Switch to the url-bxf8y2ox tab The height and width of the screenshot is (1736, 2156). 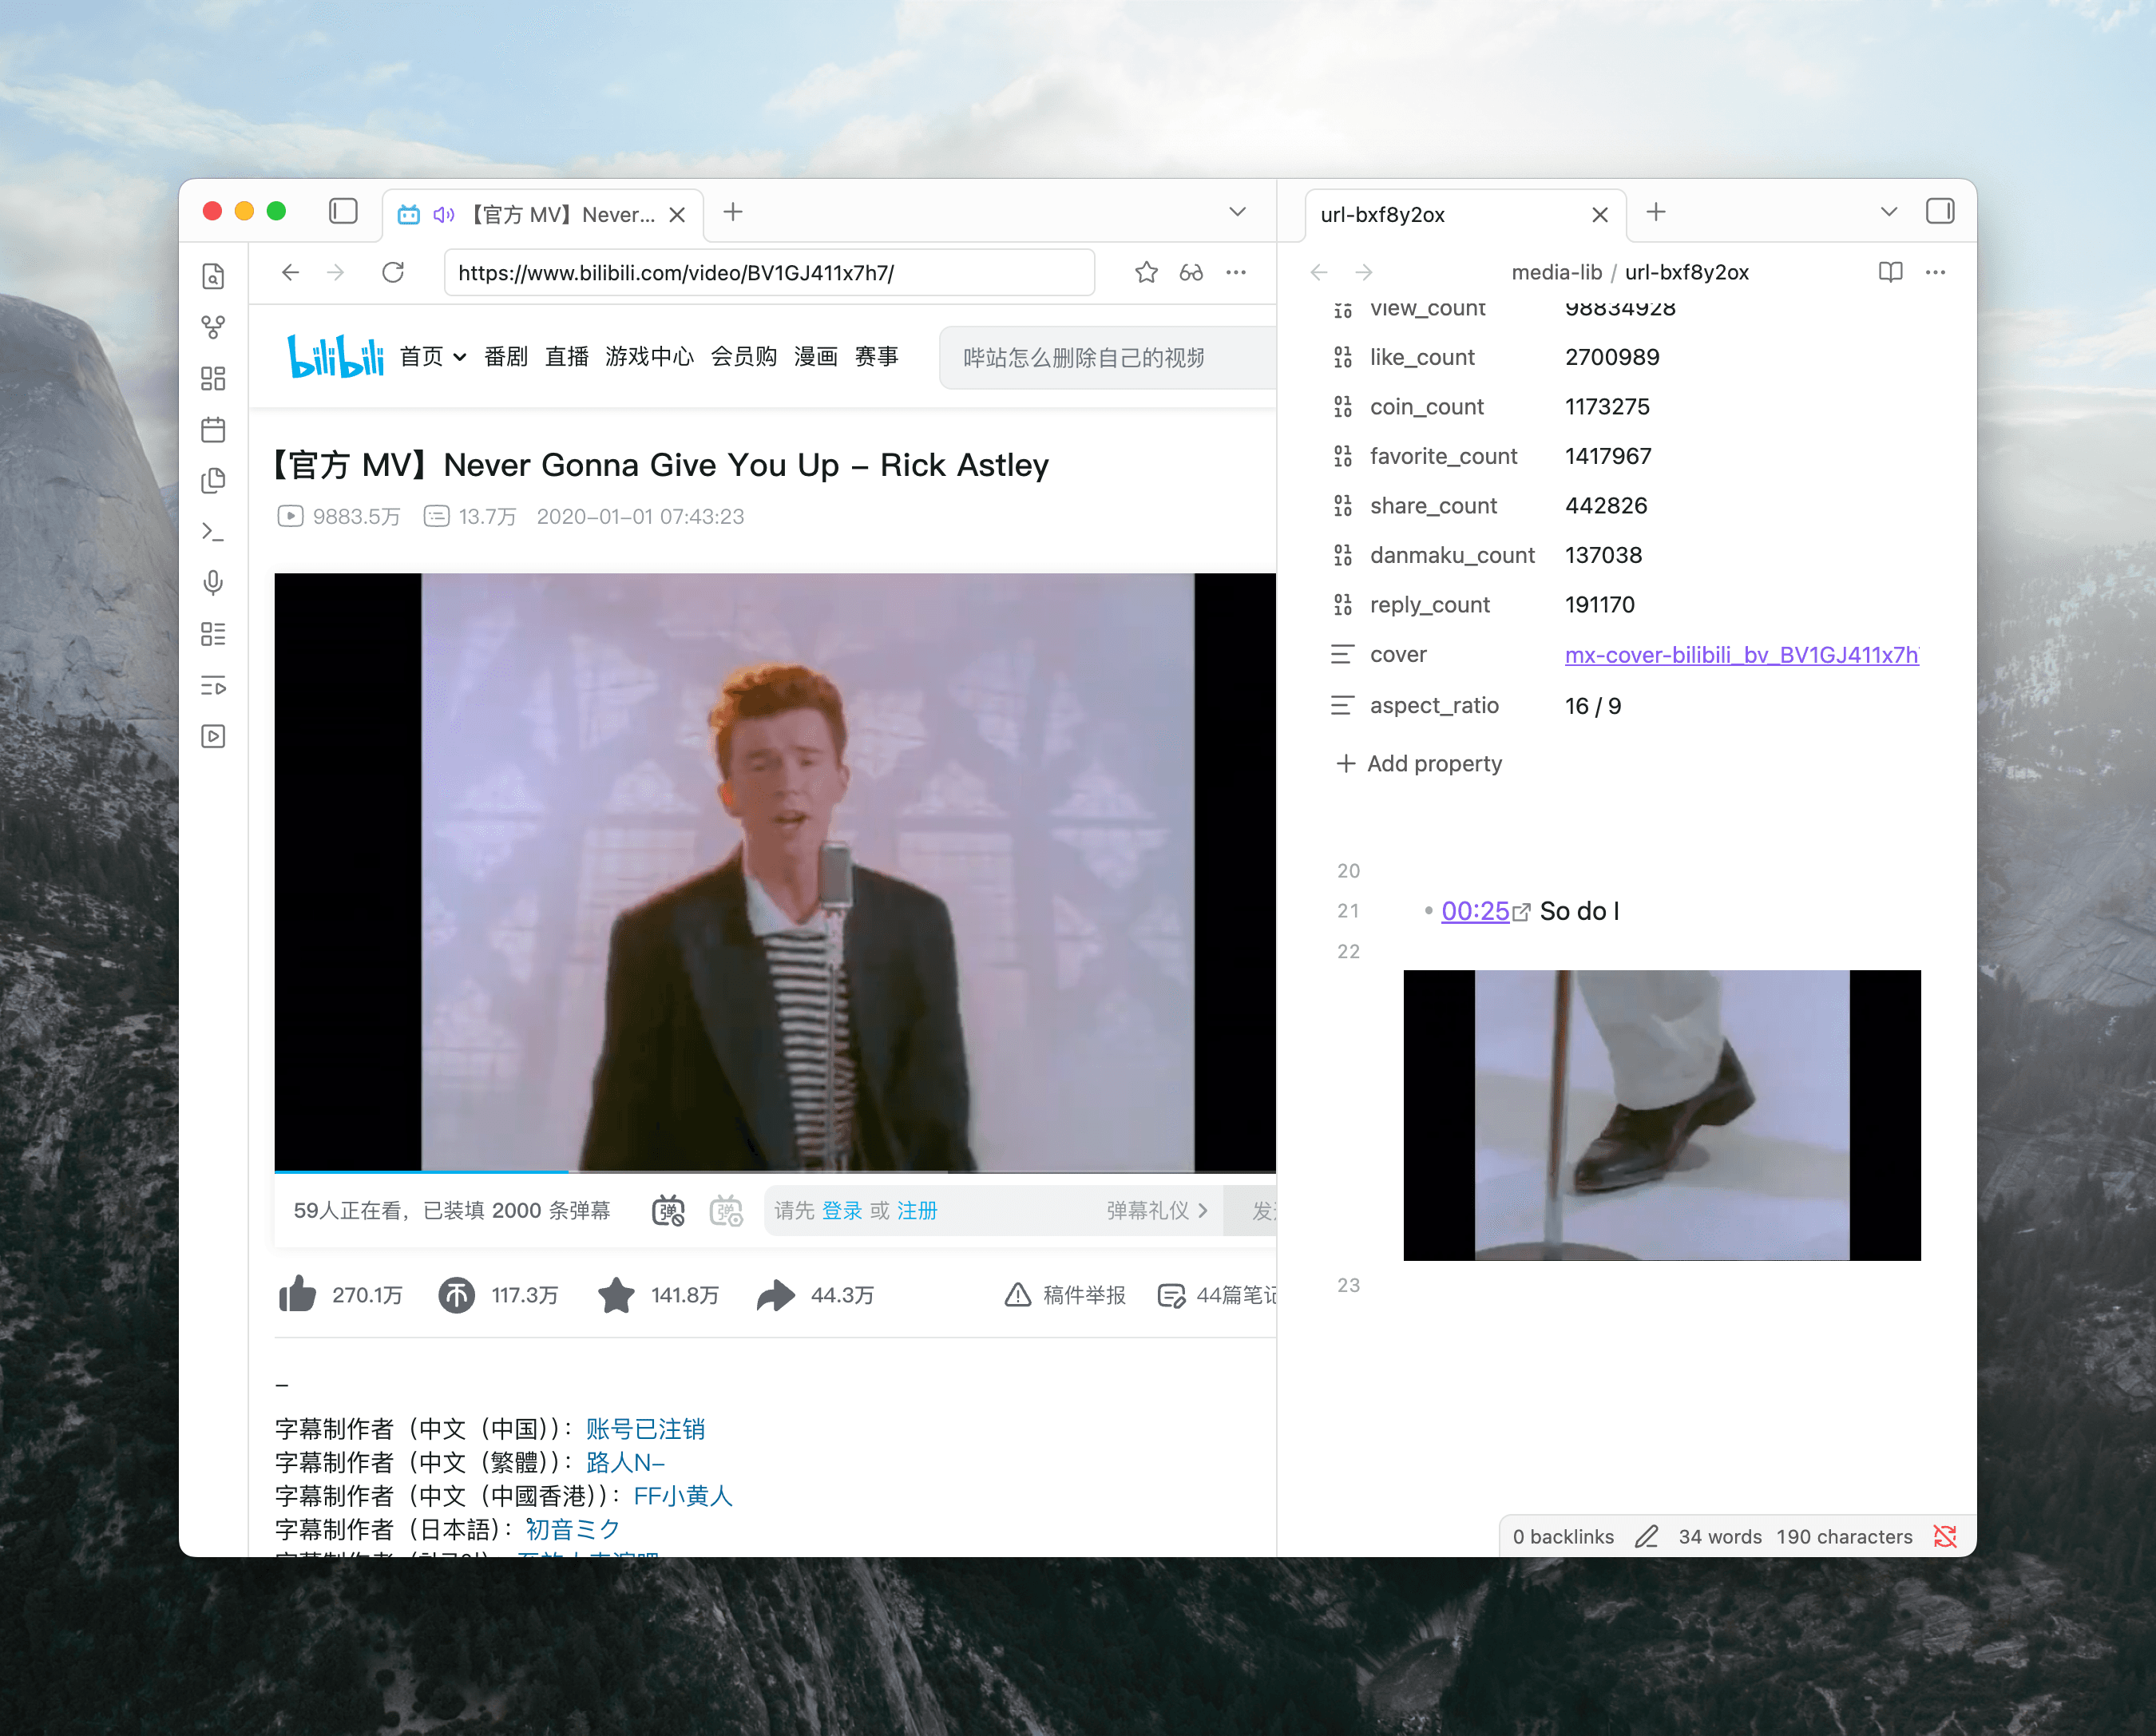tap(1383, 214)
